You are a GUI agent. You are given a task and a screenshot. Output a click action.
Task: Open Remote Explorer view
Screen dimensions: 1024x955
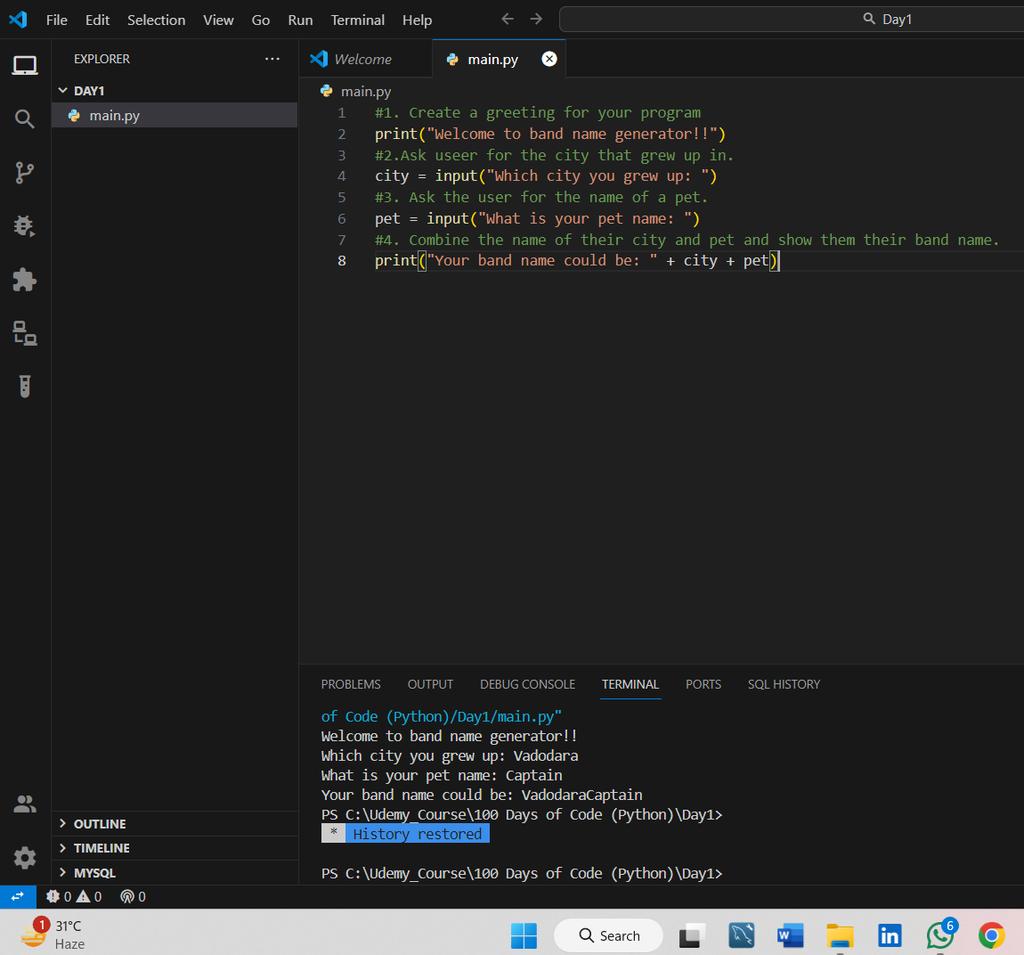pyautogui.click(x=25, y=333)
